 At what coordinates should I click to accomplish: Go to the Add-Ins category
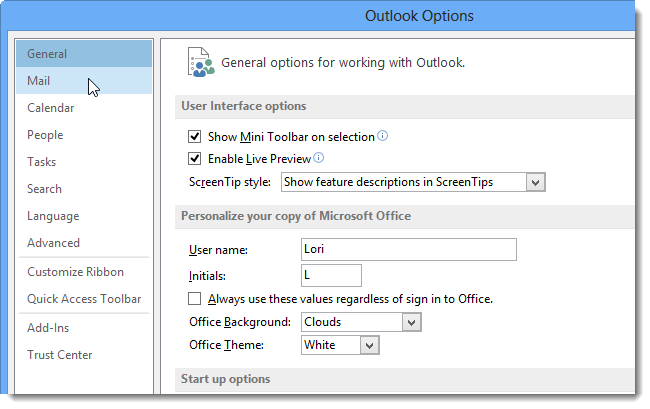pos(84,328)
